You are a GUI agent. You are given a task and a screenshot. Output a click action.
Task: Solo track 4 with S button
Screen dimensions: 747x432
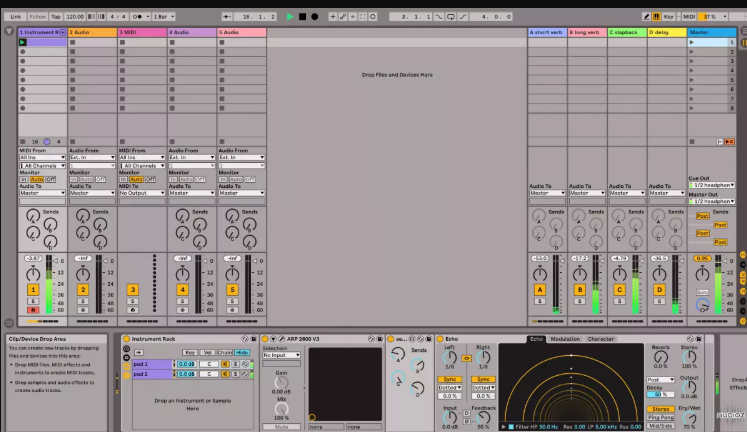182,301
